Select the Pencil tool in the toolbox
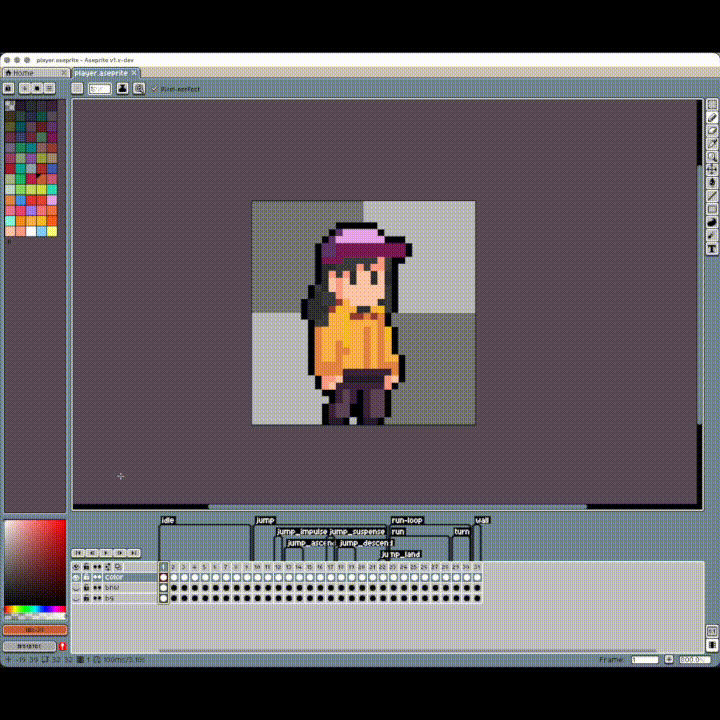The width and height of the screenshot is (720, 720). click(712, 118)
